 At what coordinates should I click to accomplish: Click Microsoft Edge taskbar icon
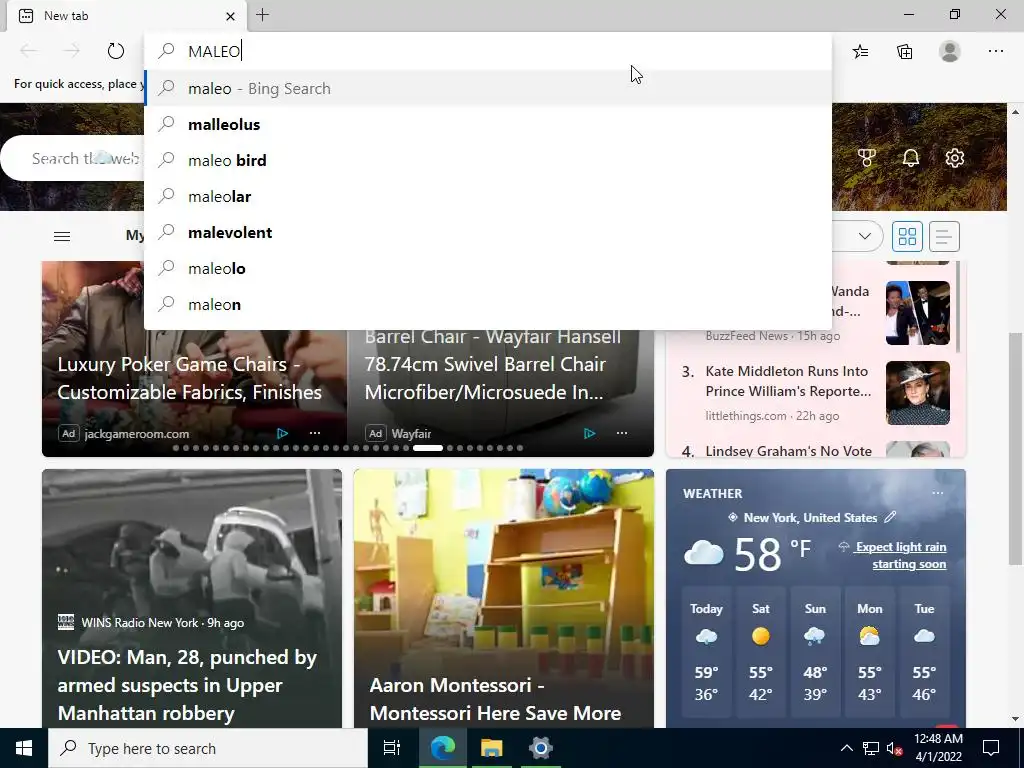tap(442, 748)
